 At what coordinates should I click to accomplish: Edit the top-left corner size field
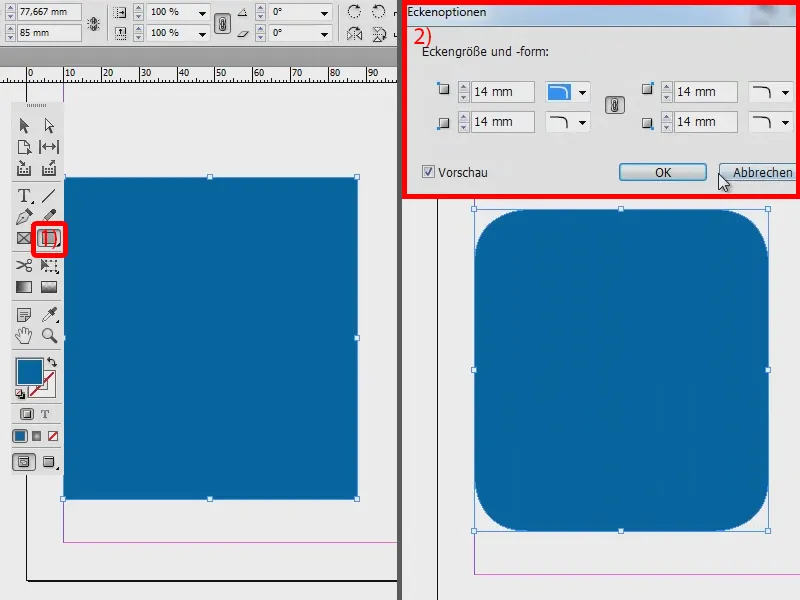(x=503, y=92)
